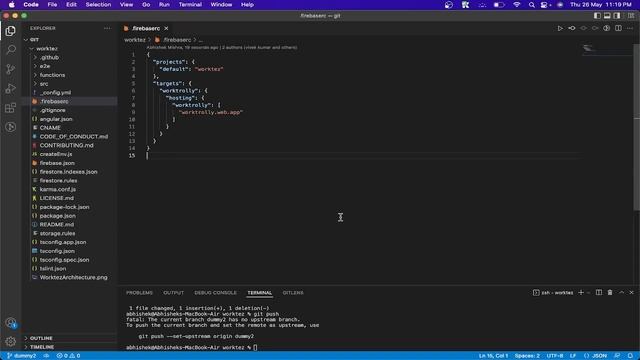This screenshot has height=360, width=640.
Task: Open macOS Spotlight search icon
Action: (531, 5)
